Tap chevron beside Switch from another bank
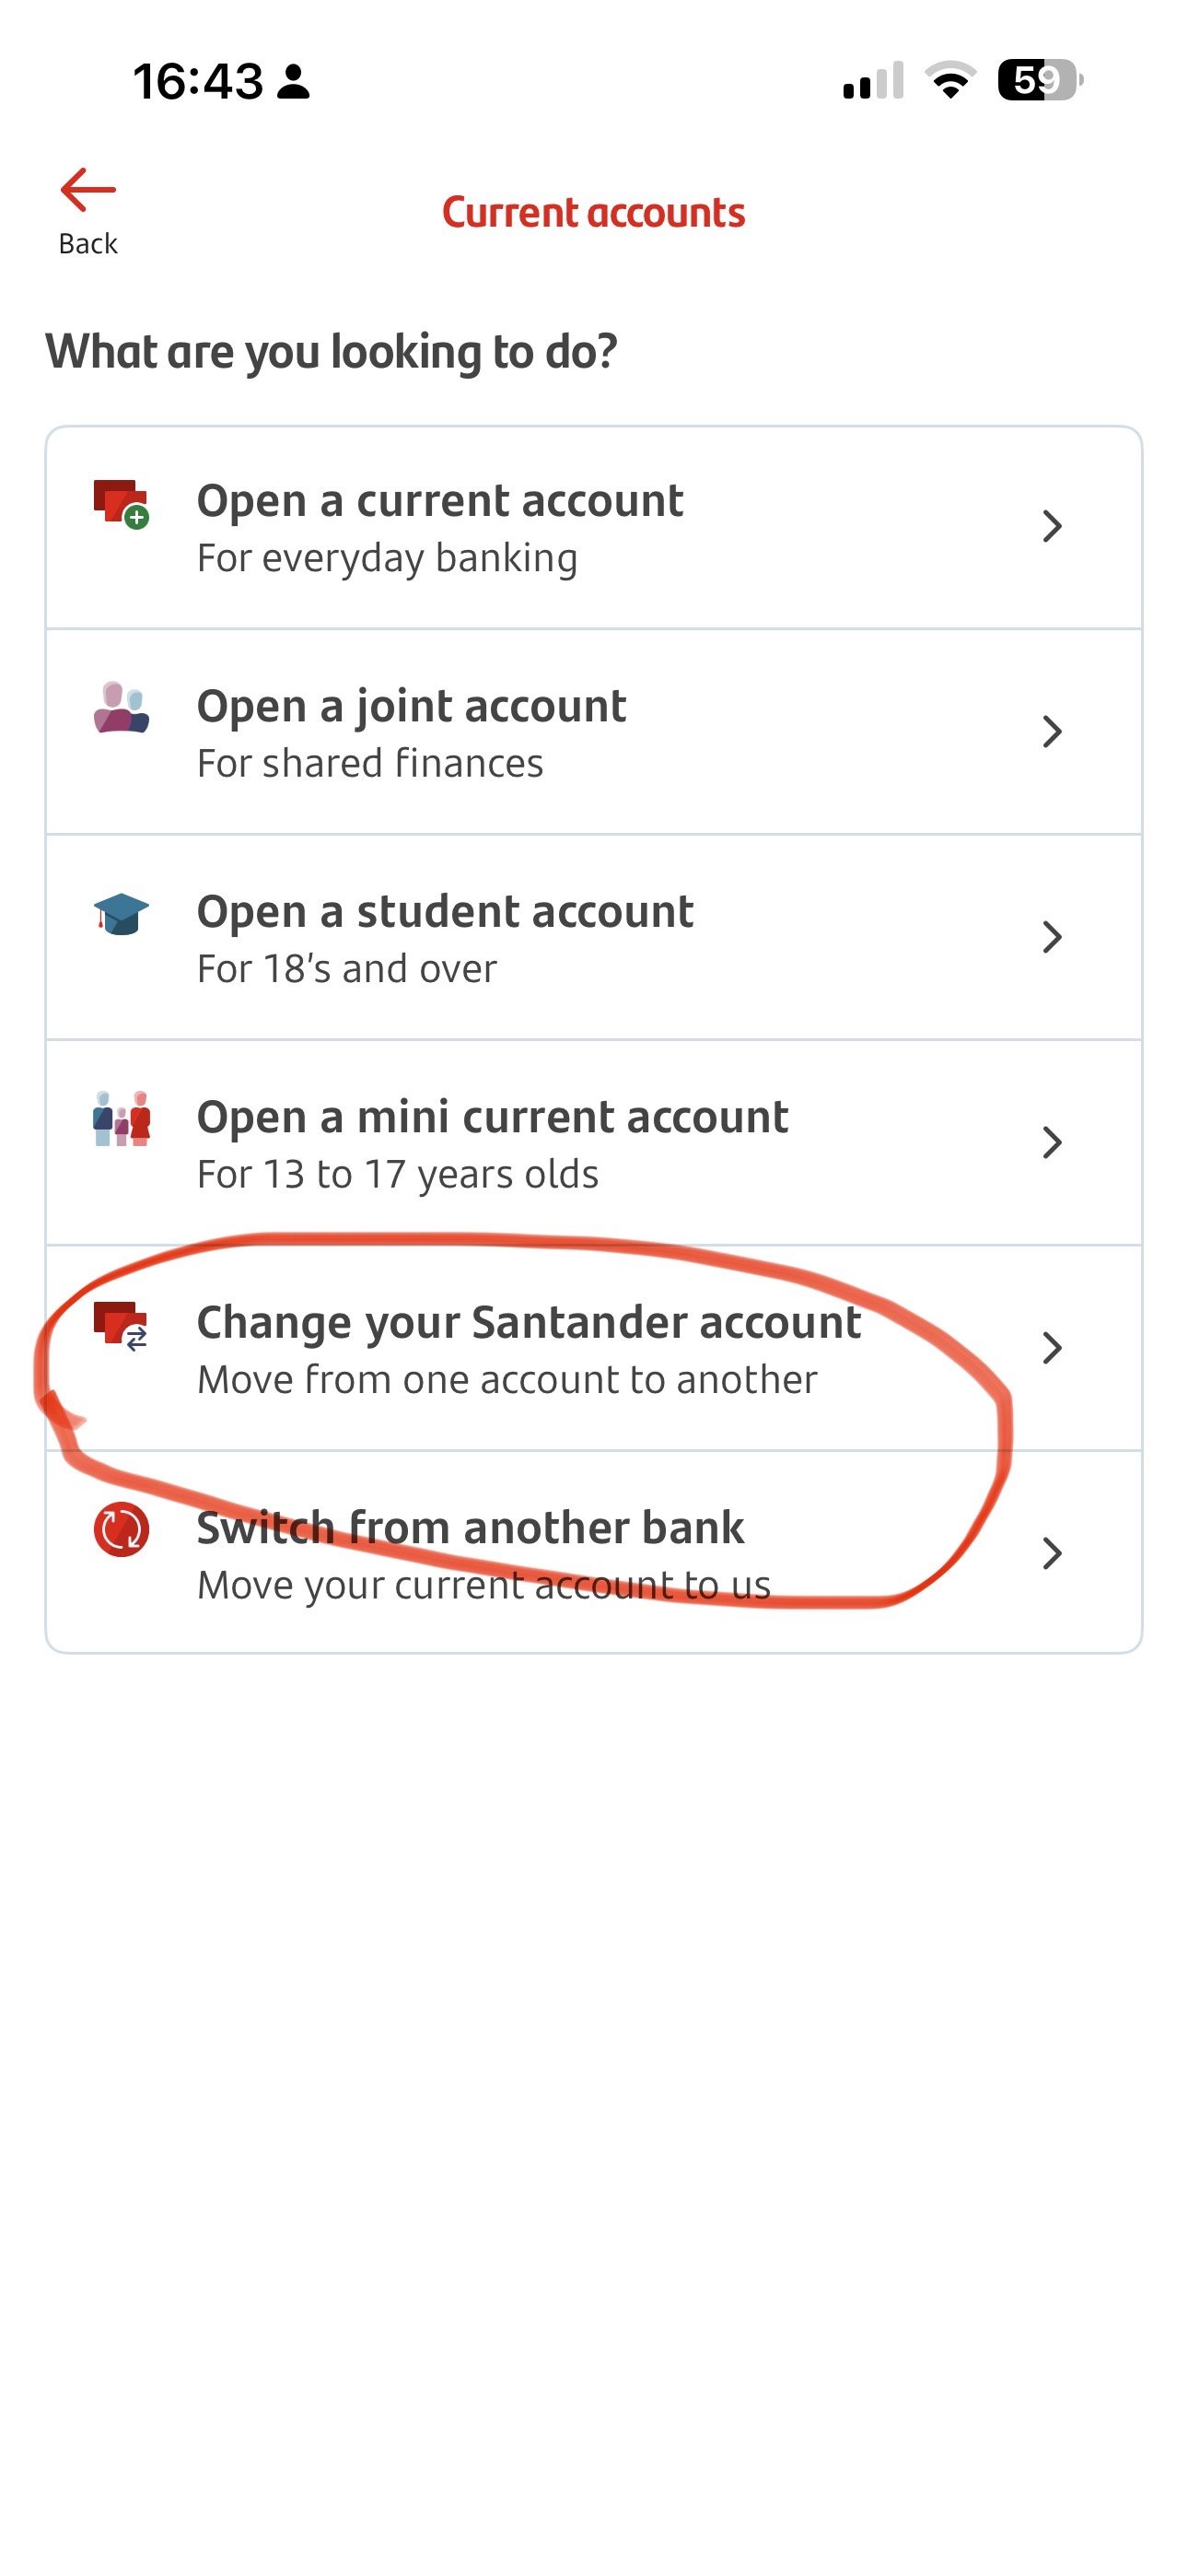 [1051, 1553]
